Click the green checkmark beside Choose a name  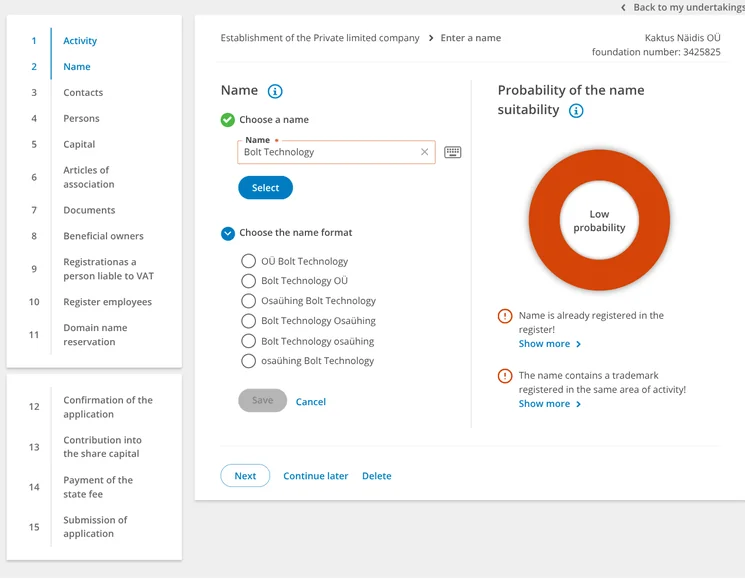tap(228, 120)
